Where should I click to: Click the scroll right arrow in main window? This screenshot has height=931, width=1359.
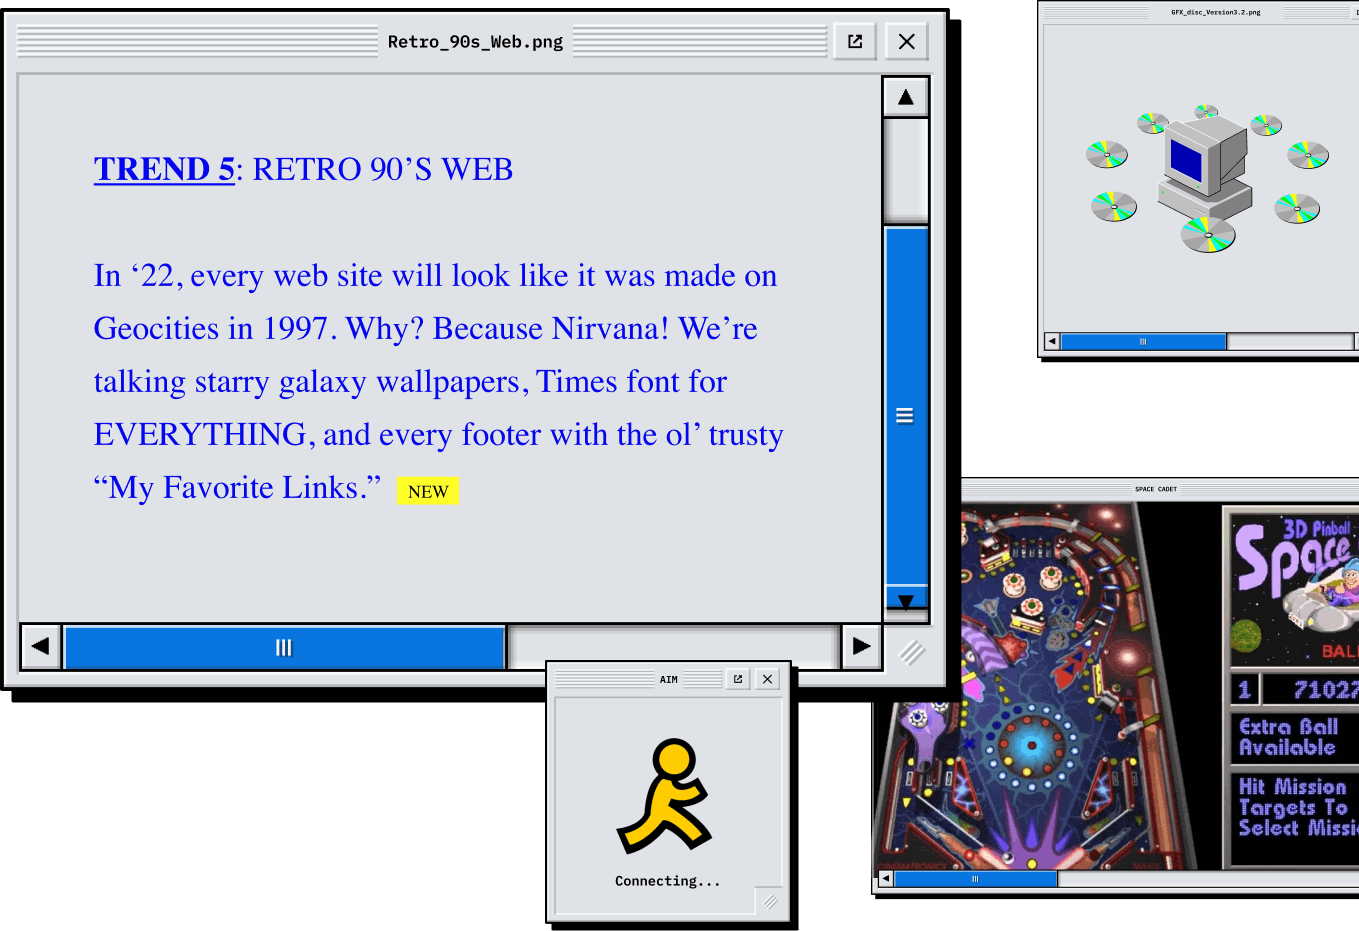(861, 647)
